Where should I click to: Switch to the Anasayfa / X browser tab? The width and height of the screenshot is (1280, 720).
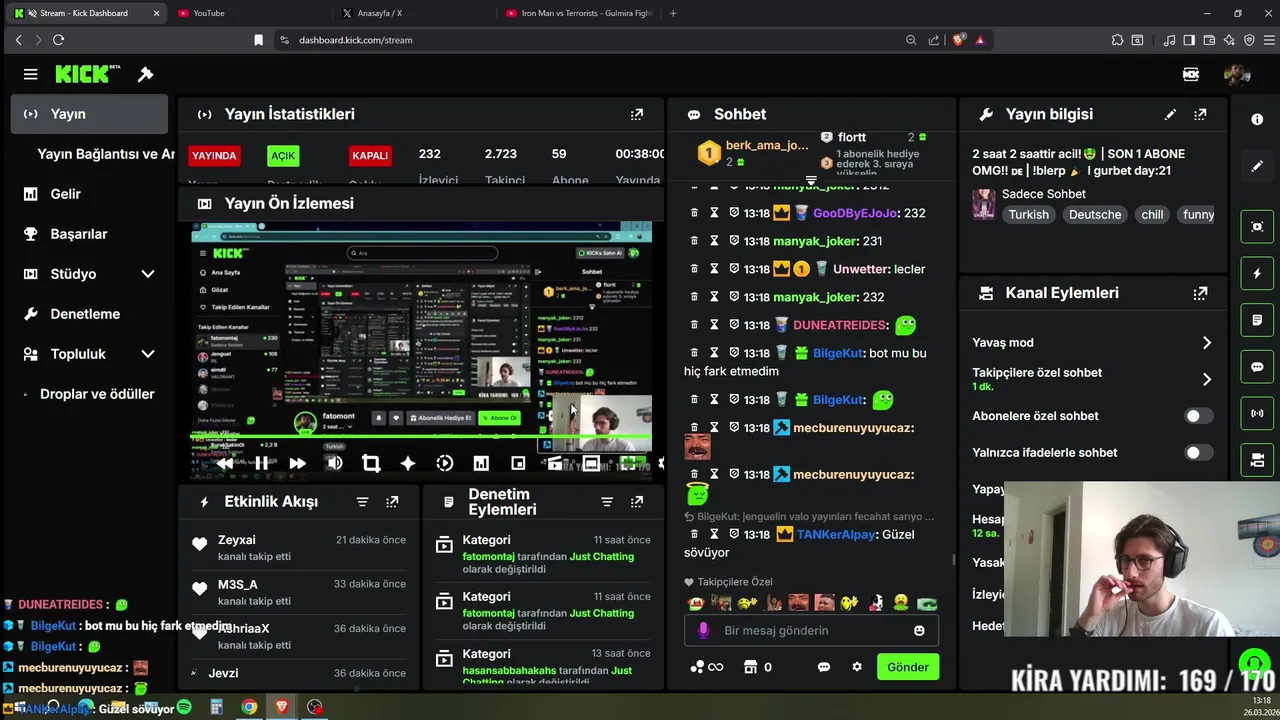[415, 13]
